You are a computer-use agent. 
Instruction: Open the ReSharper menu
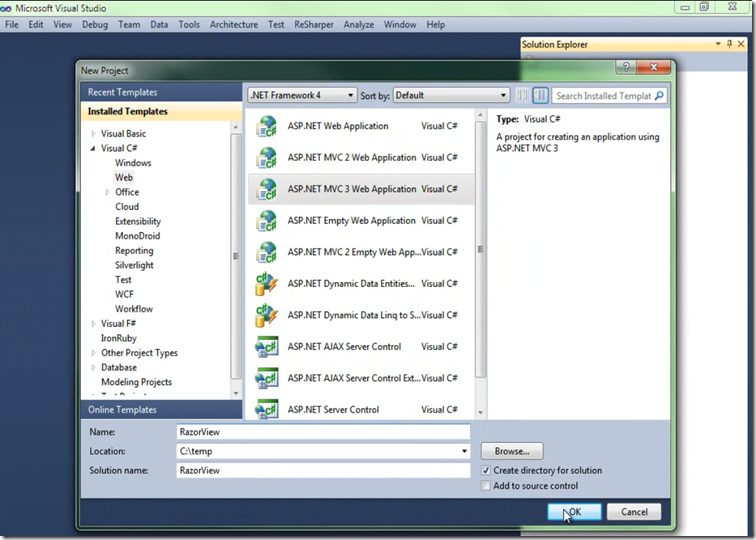[x=313, y=25]
